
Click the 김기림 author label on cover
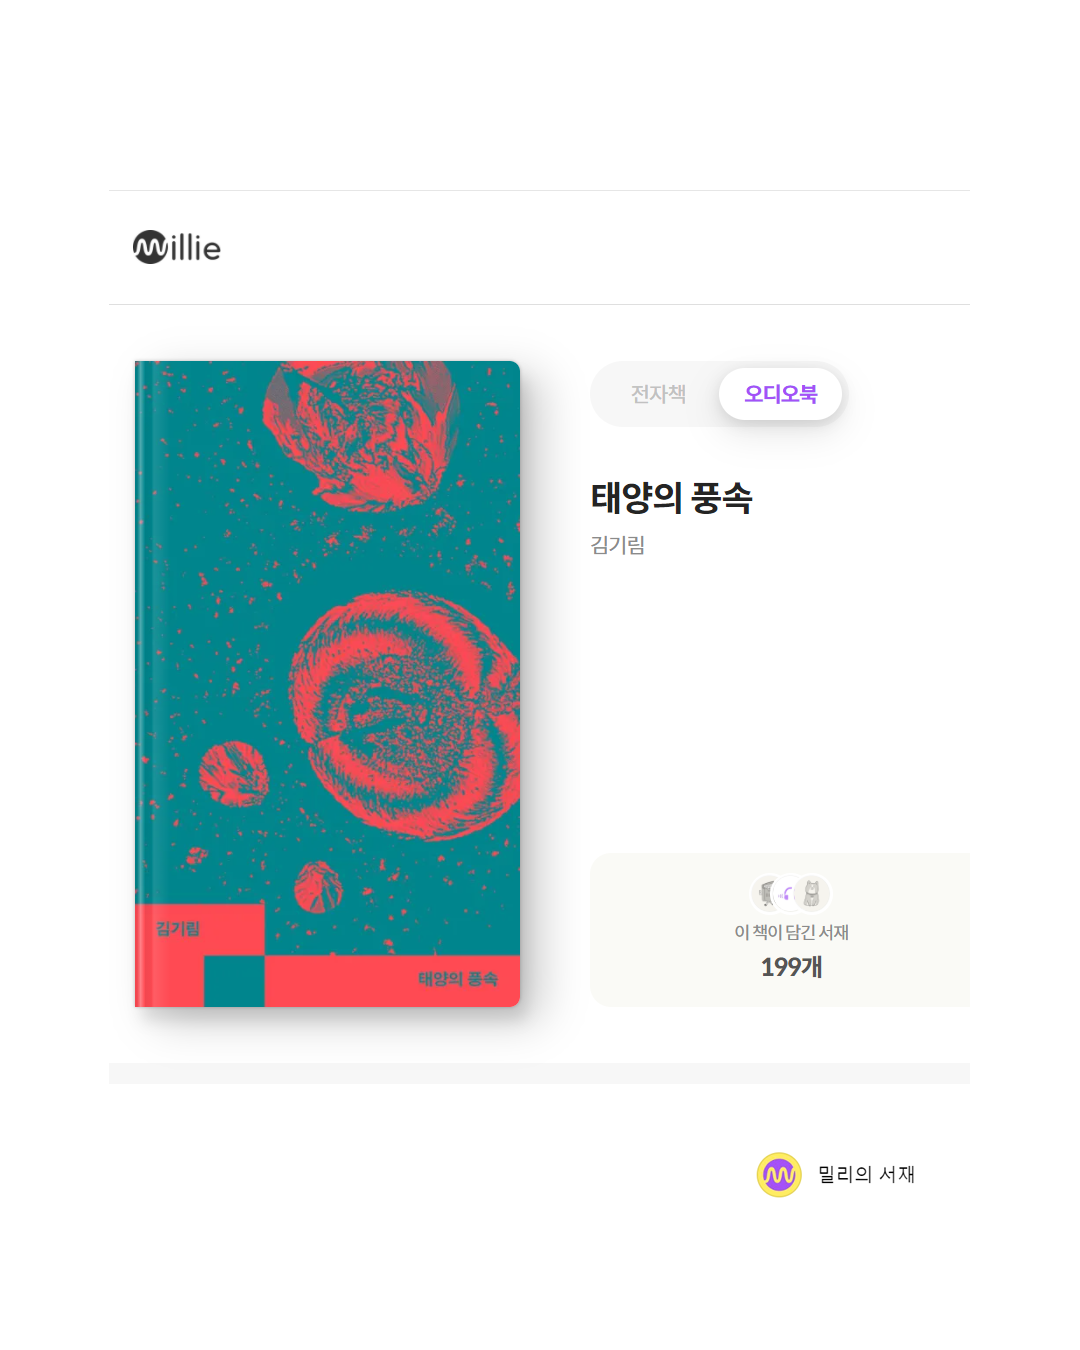pos(178,929)
